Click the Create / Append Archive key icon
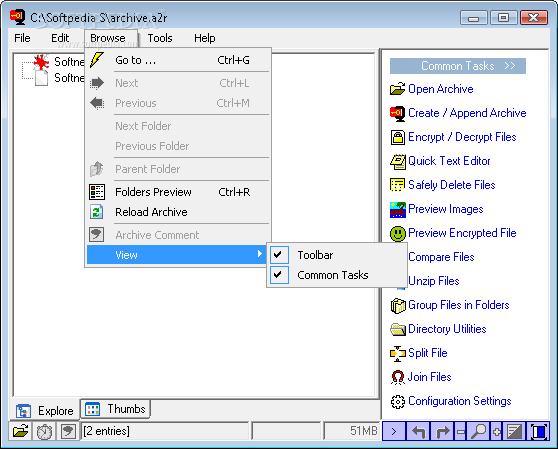The image size is (558, 449). (398, 113)
